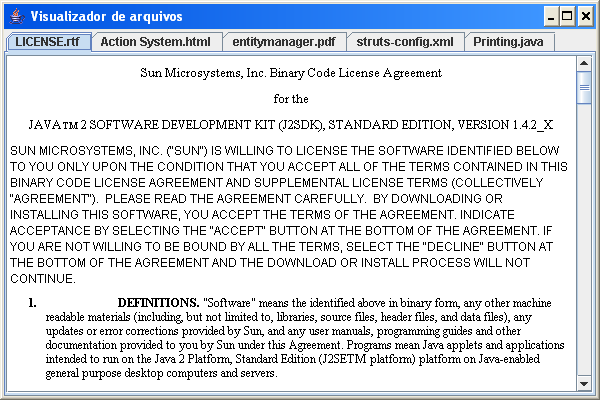Click the Java coffee cup icon in title bar

(14, 16)
